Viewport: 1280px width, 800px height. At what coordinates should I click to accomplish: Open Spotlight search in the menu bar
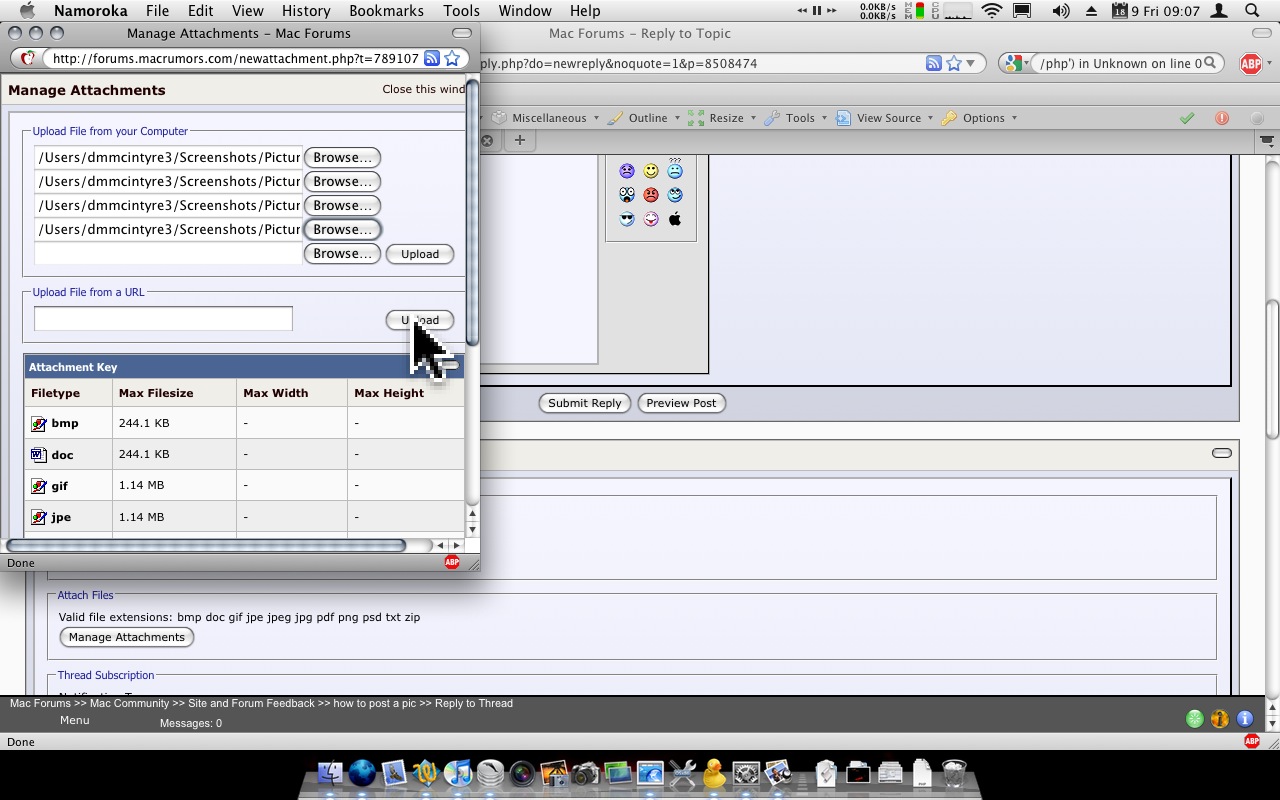tap(1252, 11)
